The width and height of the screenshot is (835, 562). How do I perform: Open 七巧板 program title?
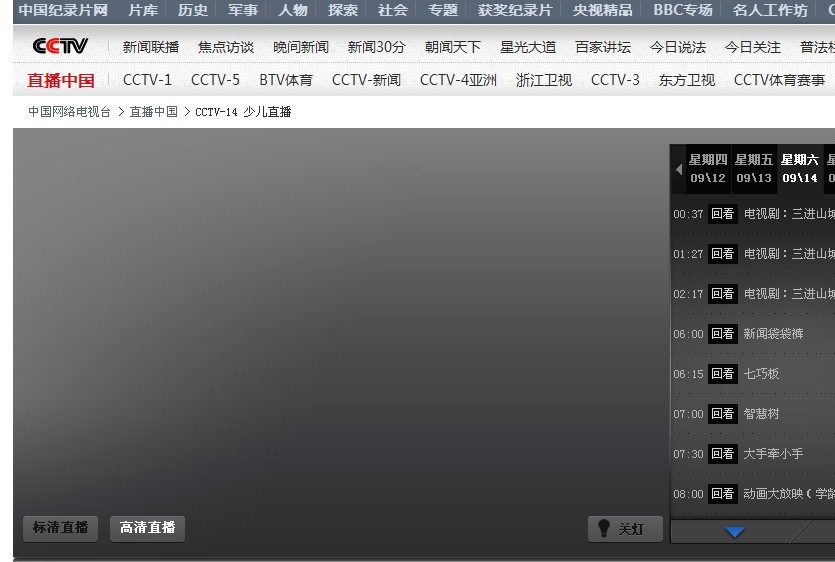[761, 373]
